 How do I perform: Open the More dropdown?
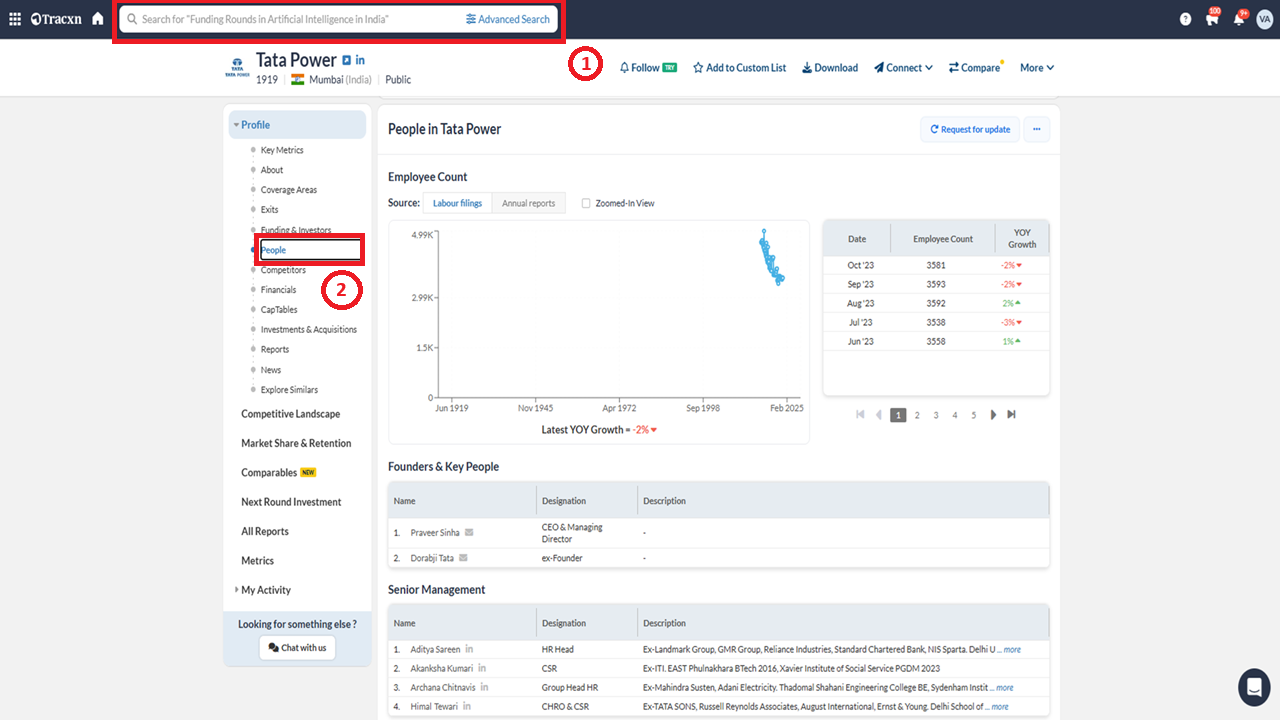point(1037,68)
